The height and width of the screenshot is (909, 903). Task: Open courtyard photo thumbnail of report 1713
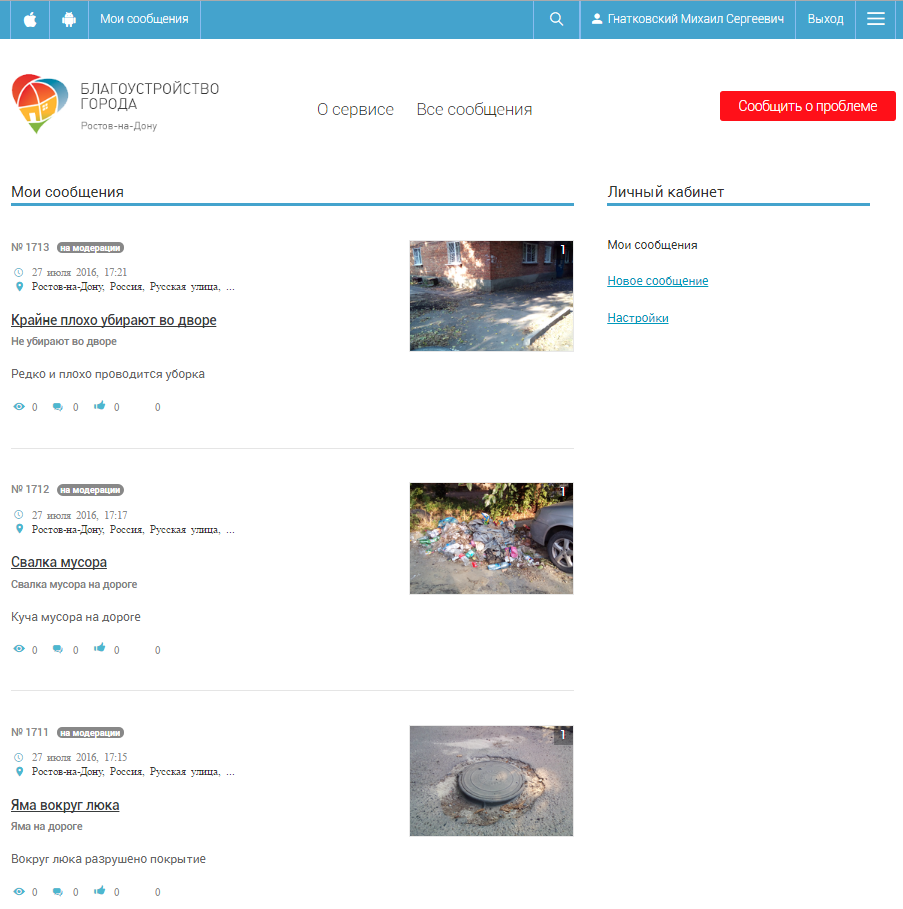click(491, 296)
